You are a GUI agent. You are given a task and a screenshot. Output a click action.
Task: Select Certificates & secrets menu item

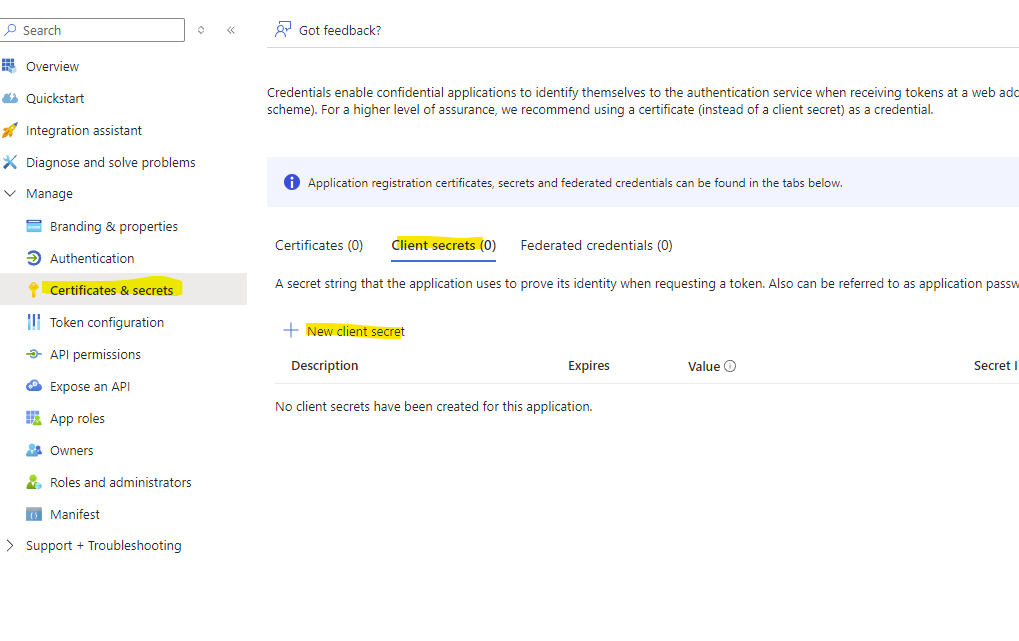[111, 290]
